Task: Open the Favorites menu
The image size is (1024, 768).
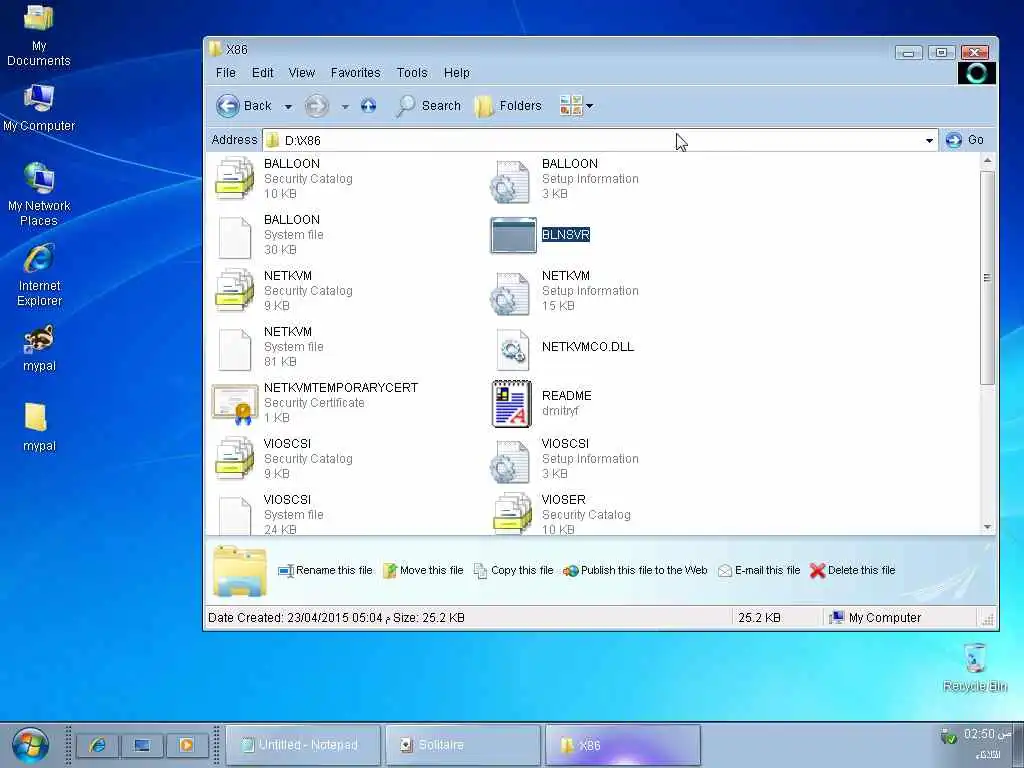Action: pos(355,72)
